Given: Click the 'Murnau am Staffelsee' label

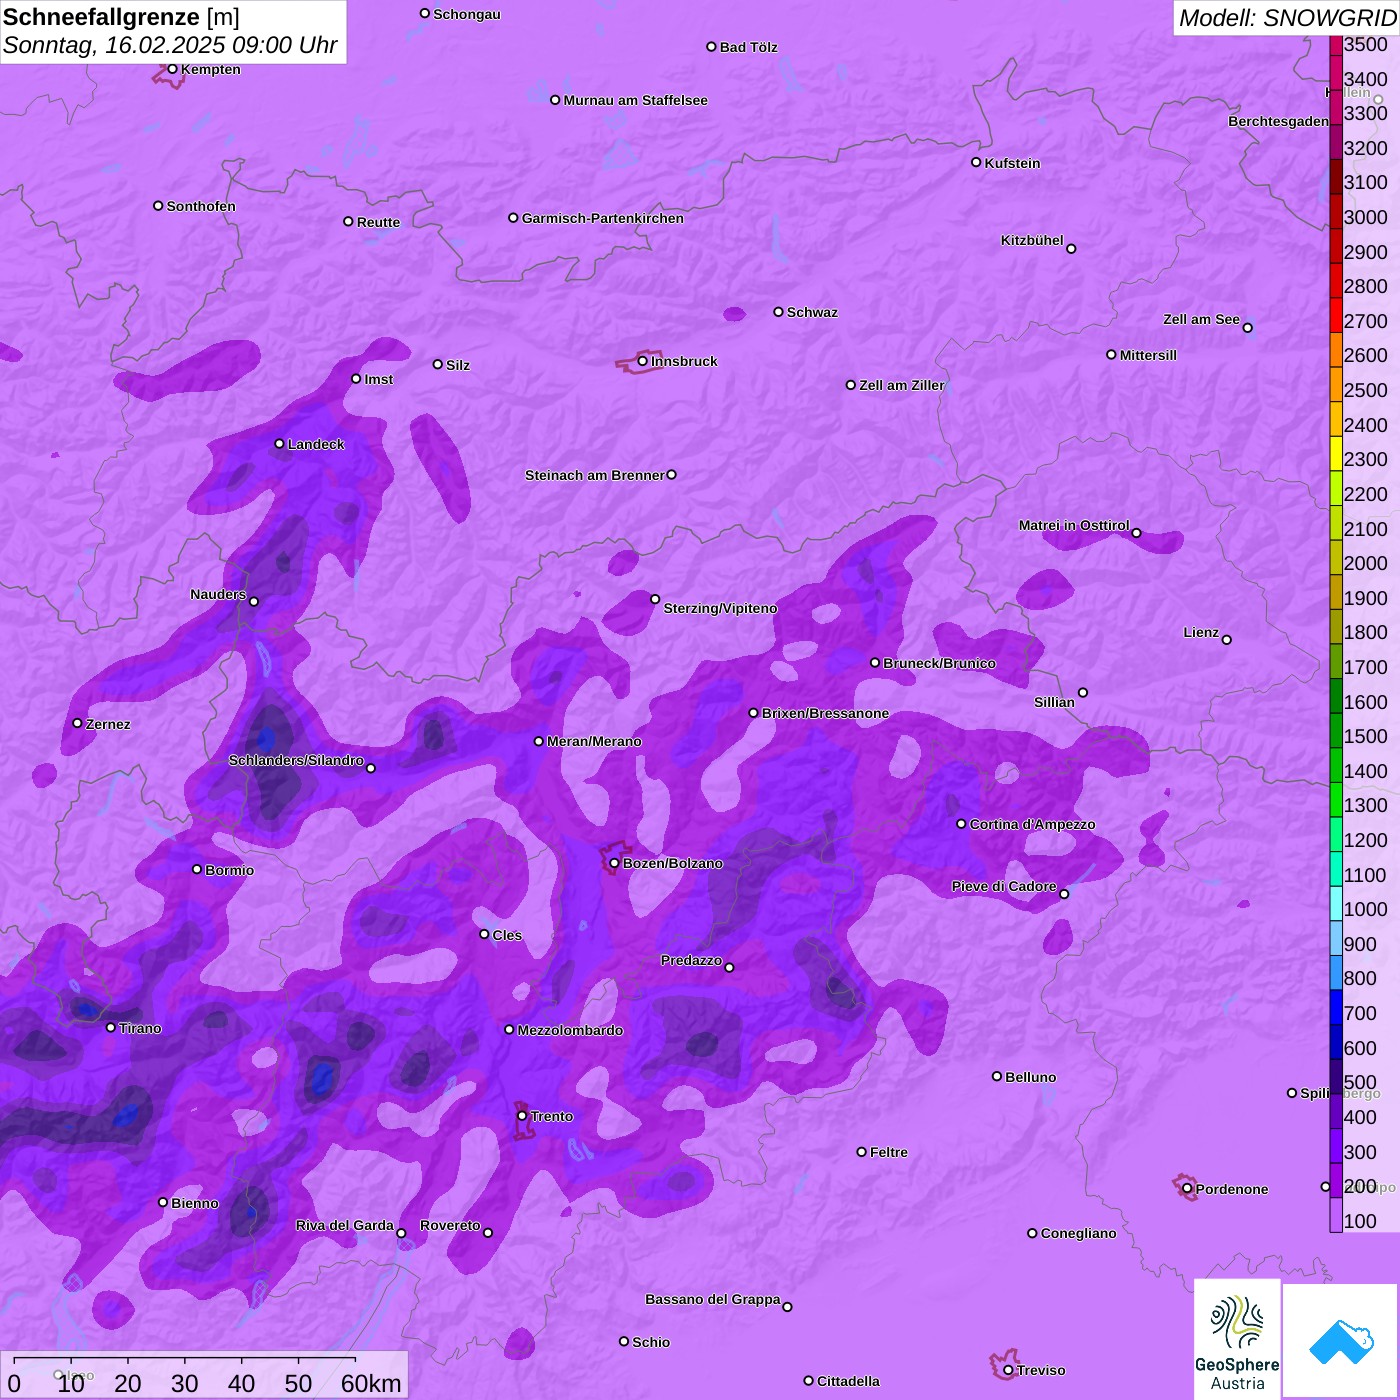Looking at the screenshot, I should tap(635, 100).
